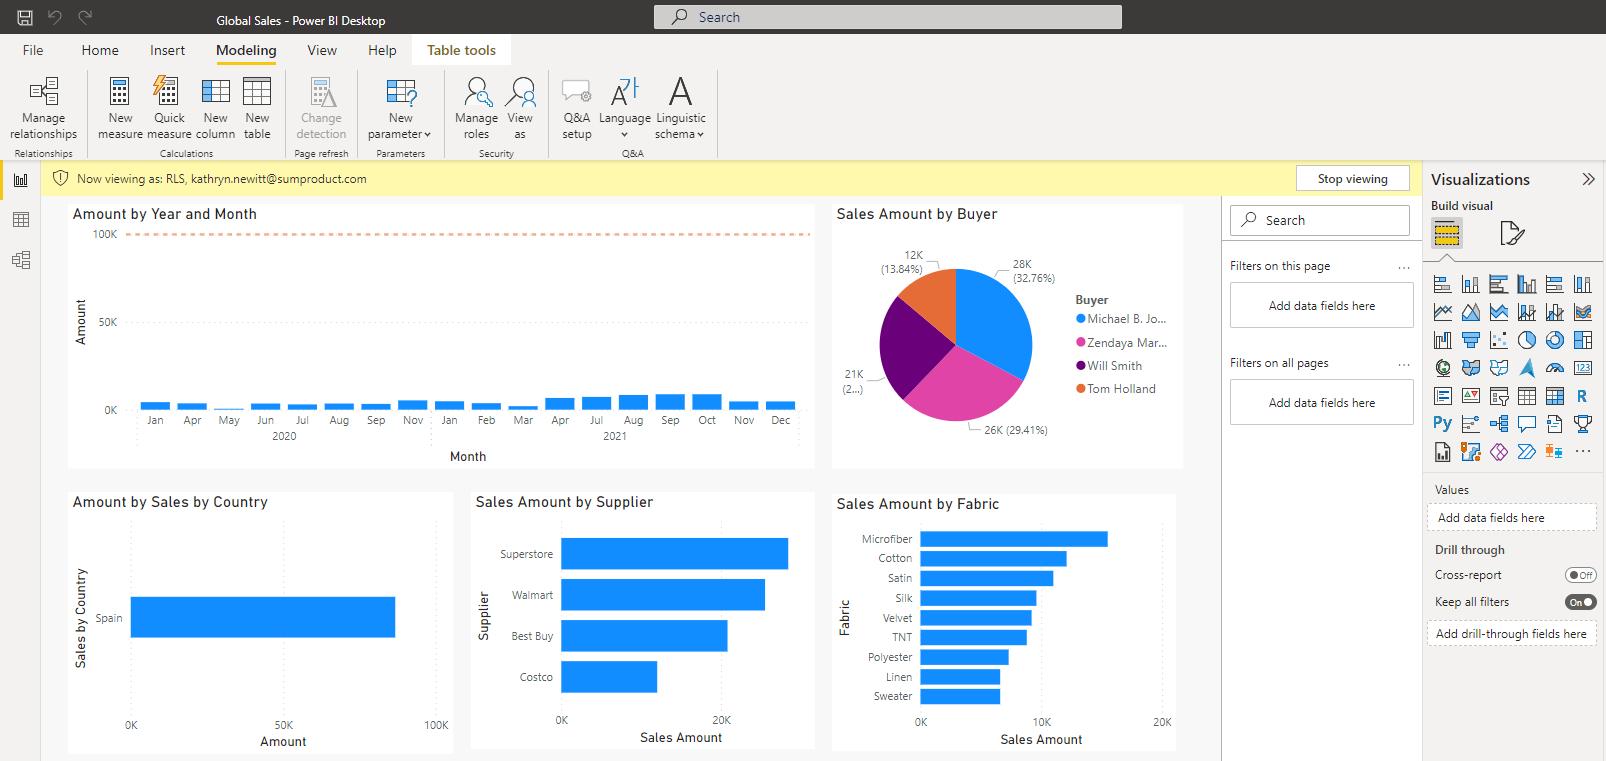The width and height of the screenshot is (1606, 761).
Task: Switch to the Help ribbon tab
Action: pos(382,50)
